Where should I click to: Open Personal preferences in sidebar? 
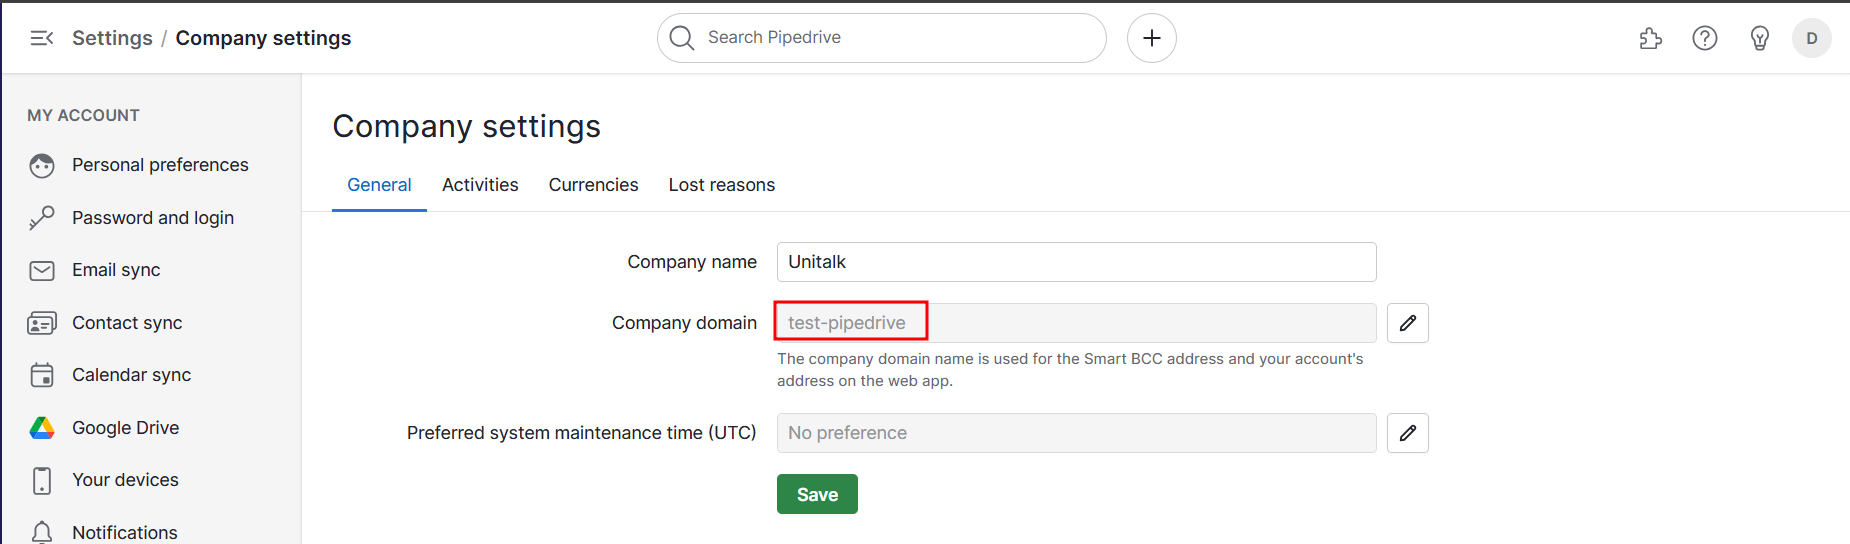(x=160, y=165)
